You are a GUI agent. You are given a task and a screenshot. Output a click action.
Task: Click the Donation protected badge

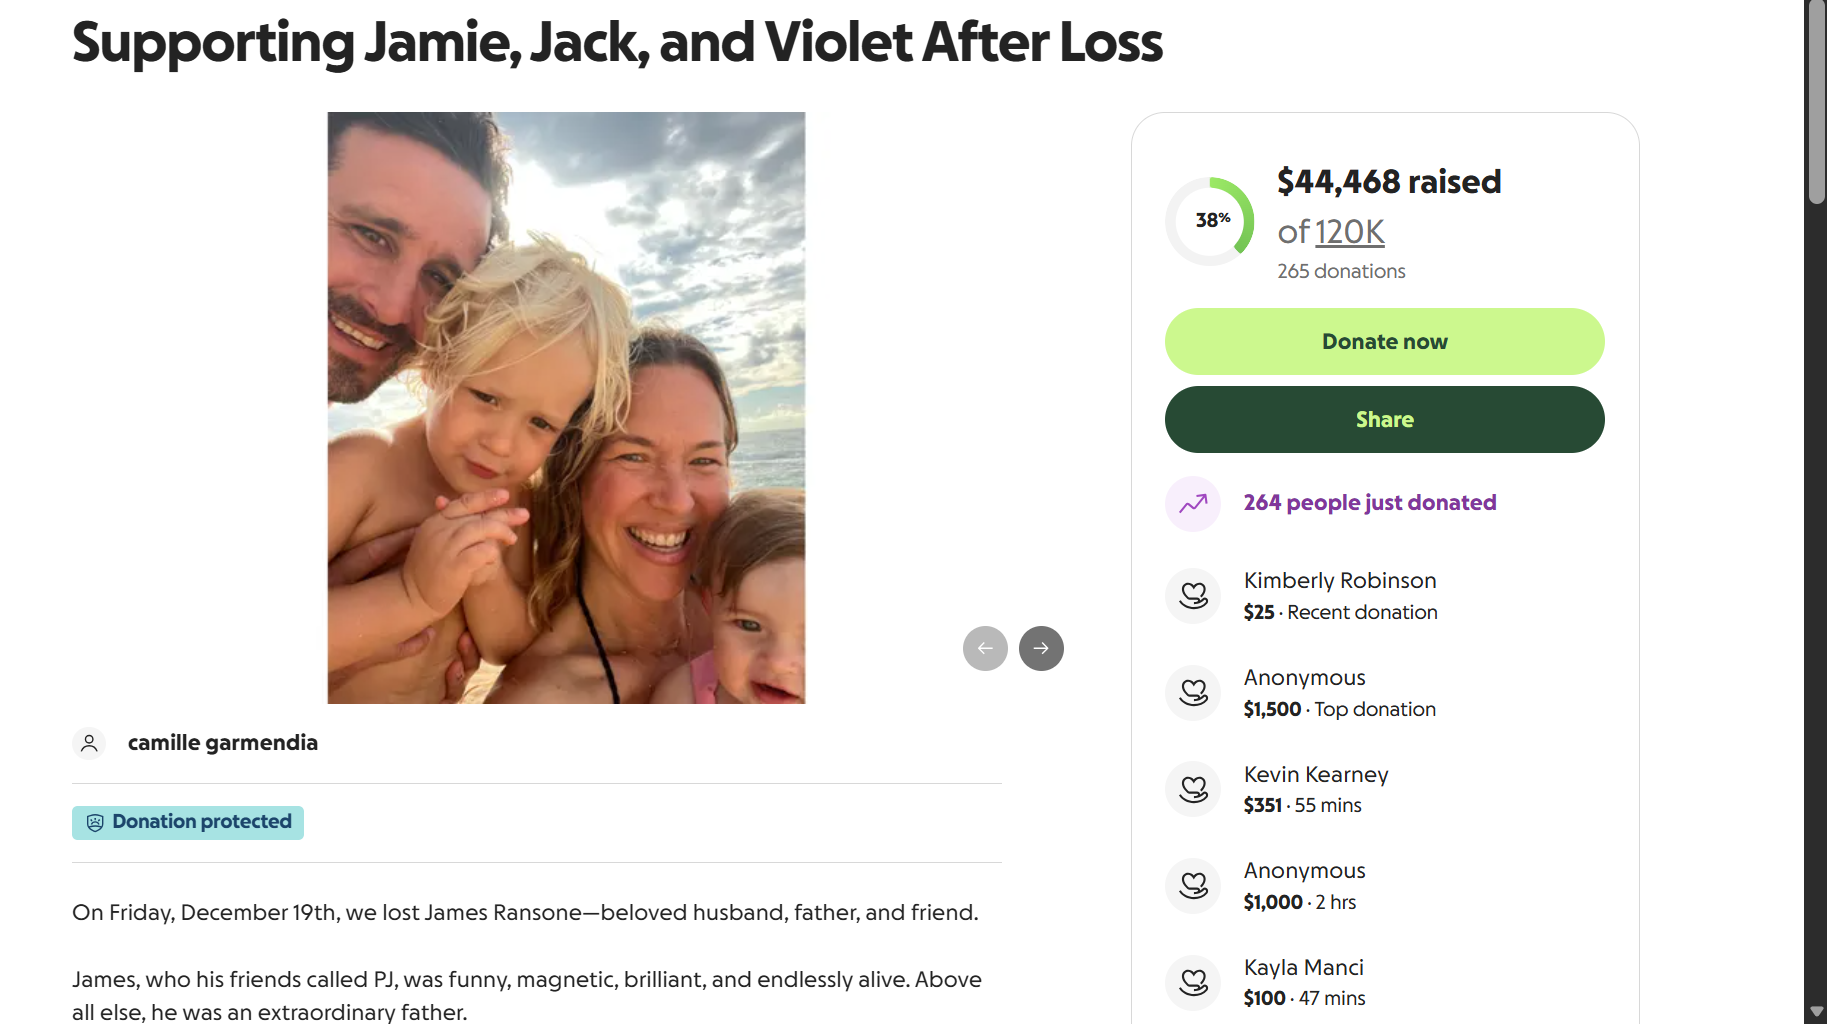(188, 823)
